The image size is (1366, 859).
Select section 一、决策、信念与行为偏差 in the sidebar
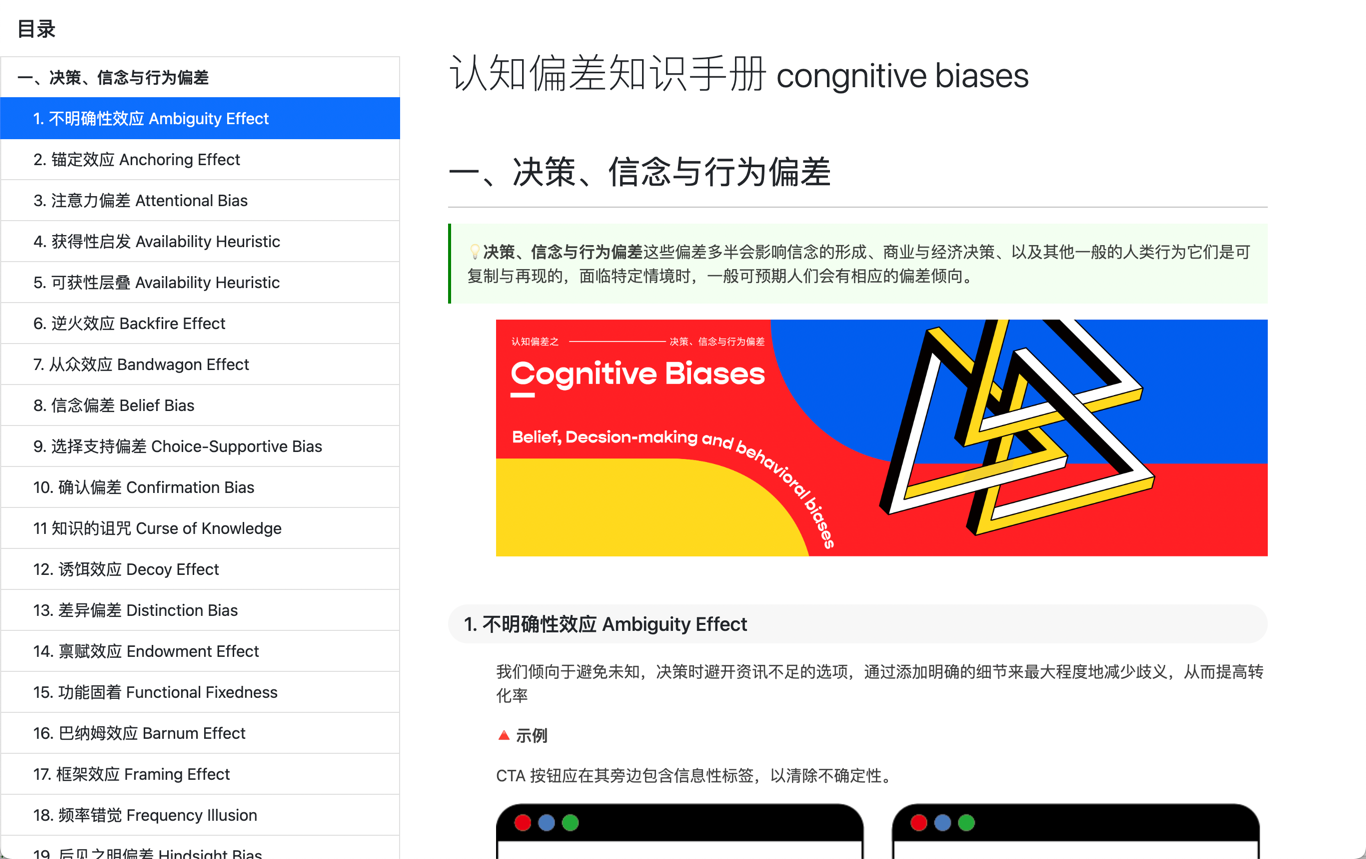click(200, 77)
